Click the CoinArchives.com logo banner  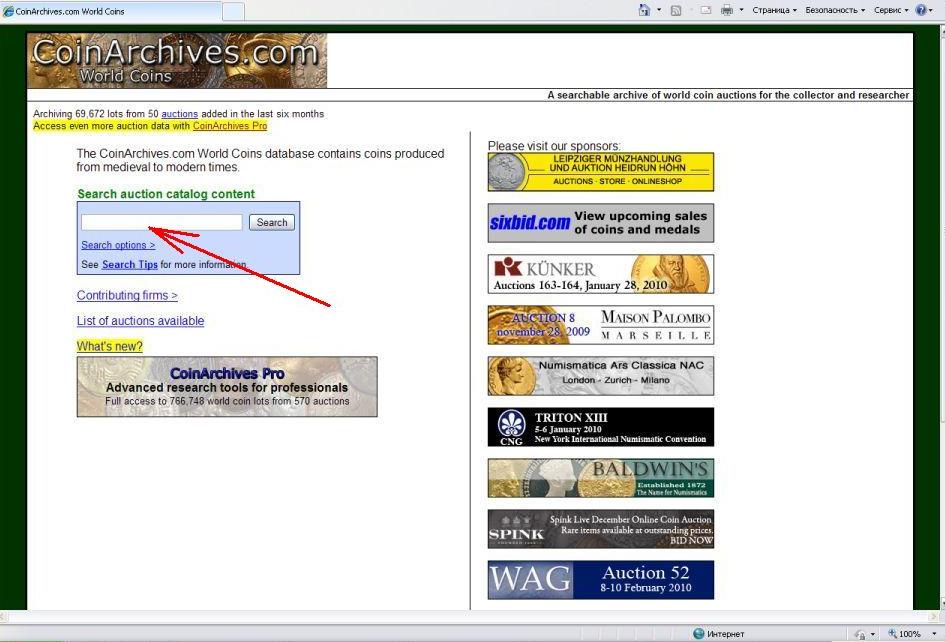click(177, 61)
